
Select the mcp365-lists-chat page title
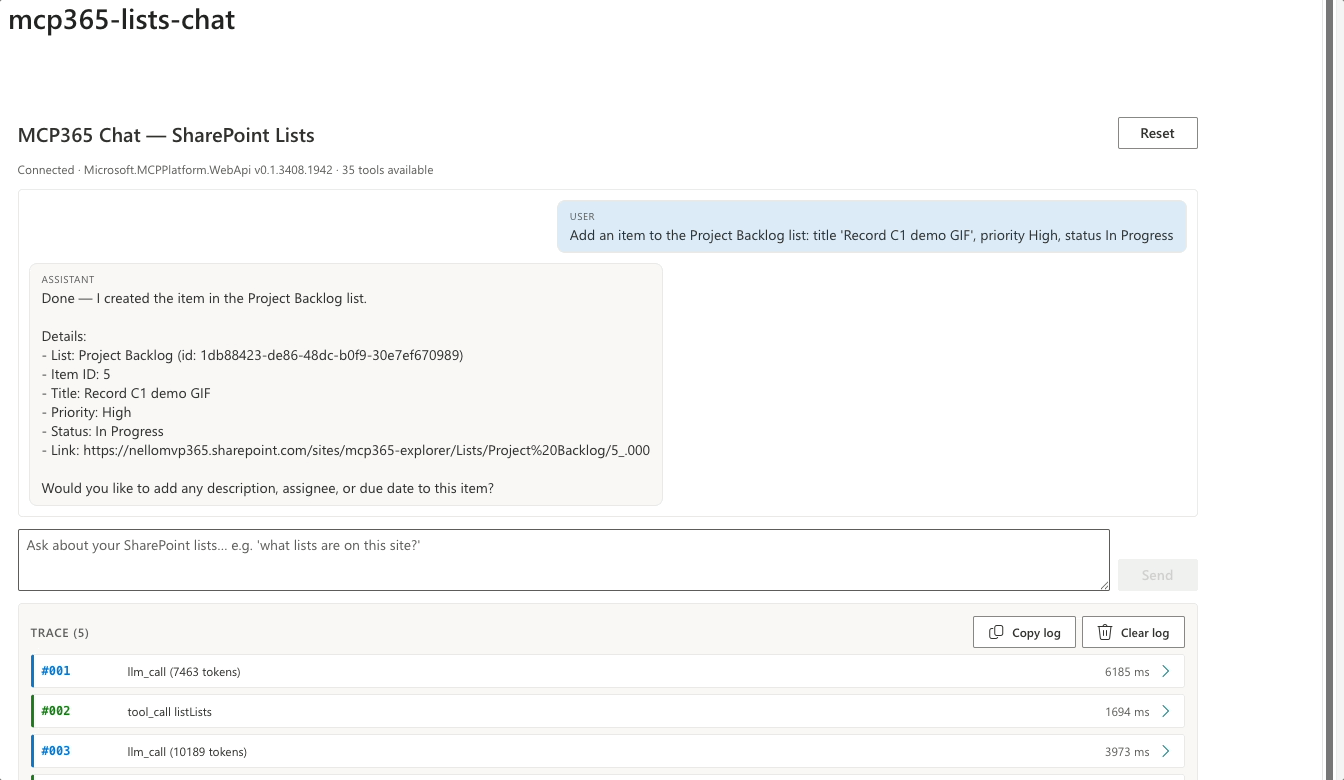[122, 20]
